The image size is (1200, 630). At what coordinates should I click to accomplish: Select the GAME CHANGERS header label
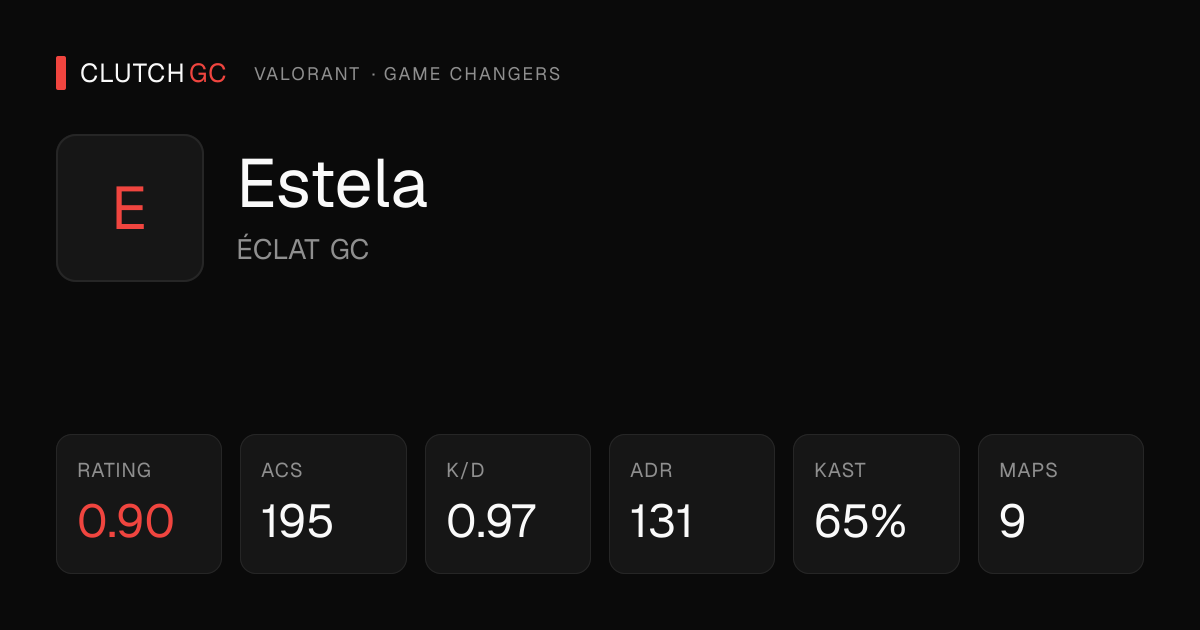click(472, 74)
